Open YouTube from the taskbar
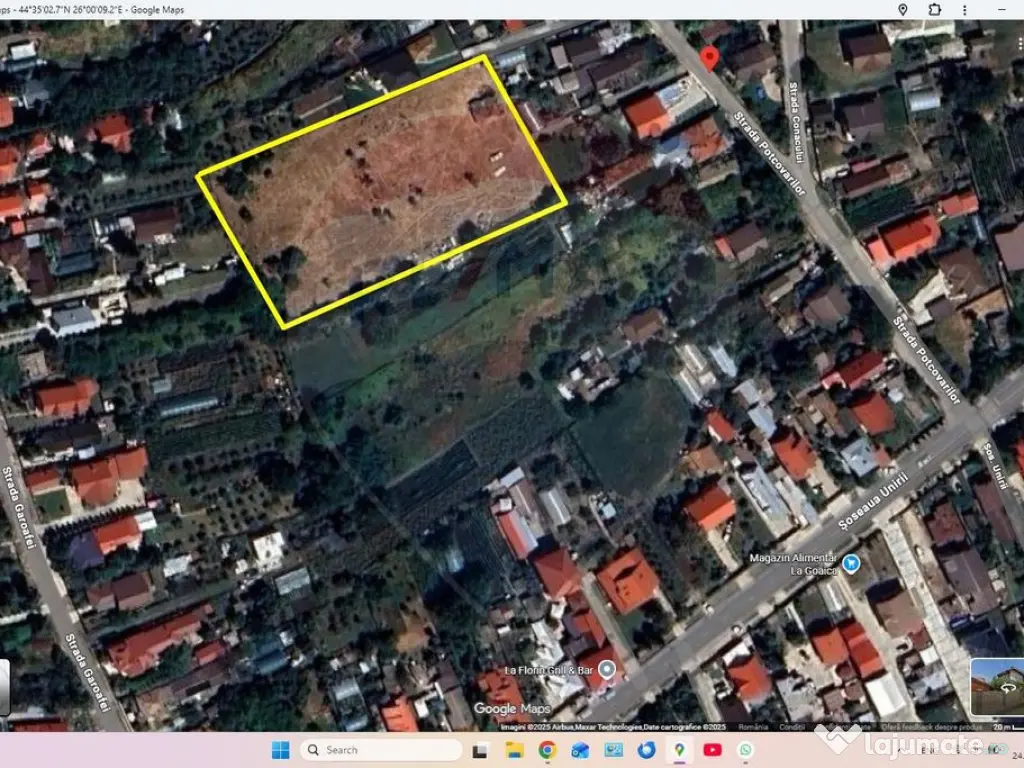The image size is (1024, 768). tap(712, 750)
